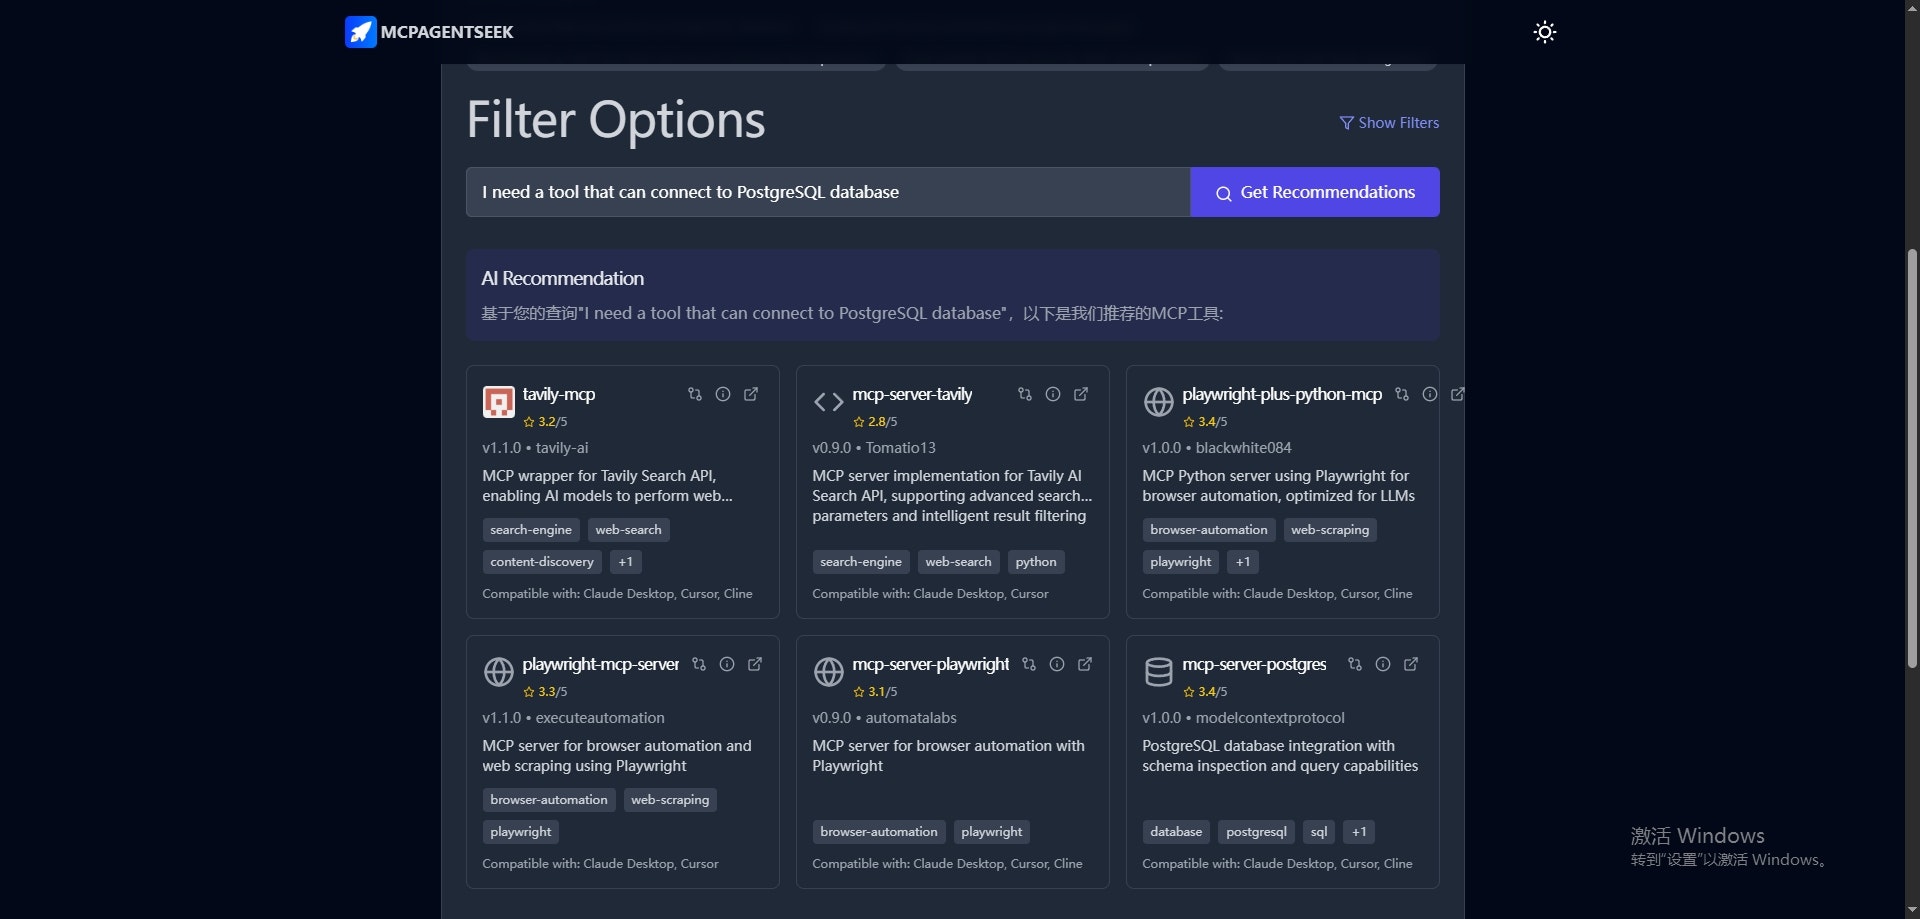Image resolution: width=1920 pixels, height=919 pixels.
Task: Click info icon on playwright-plus-python-mcp card
Action: (x=1430, y=394)
